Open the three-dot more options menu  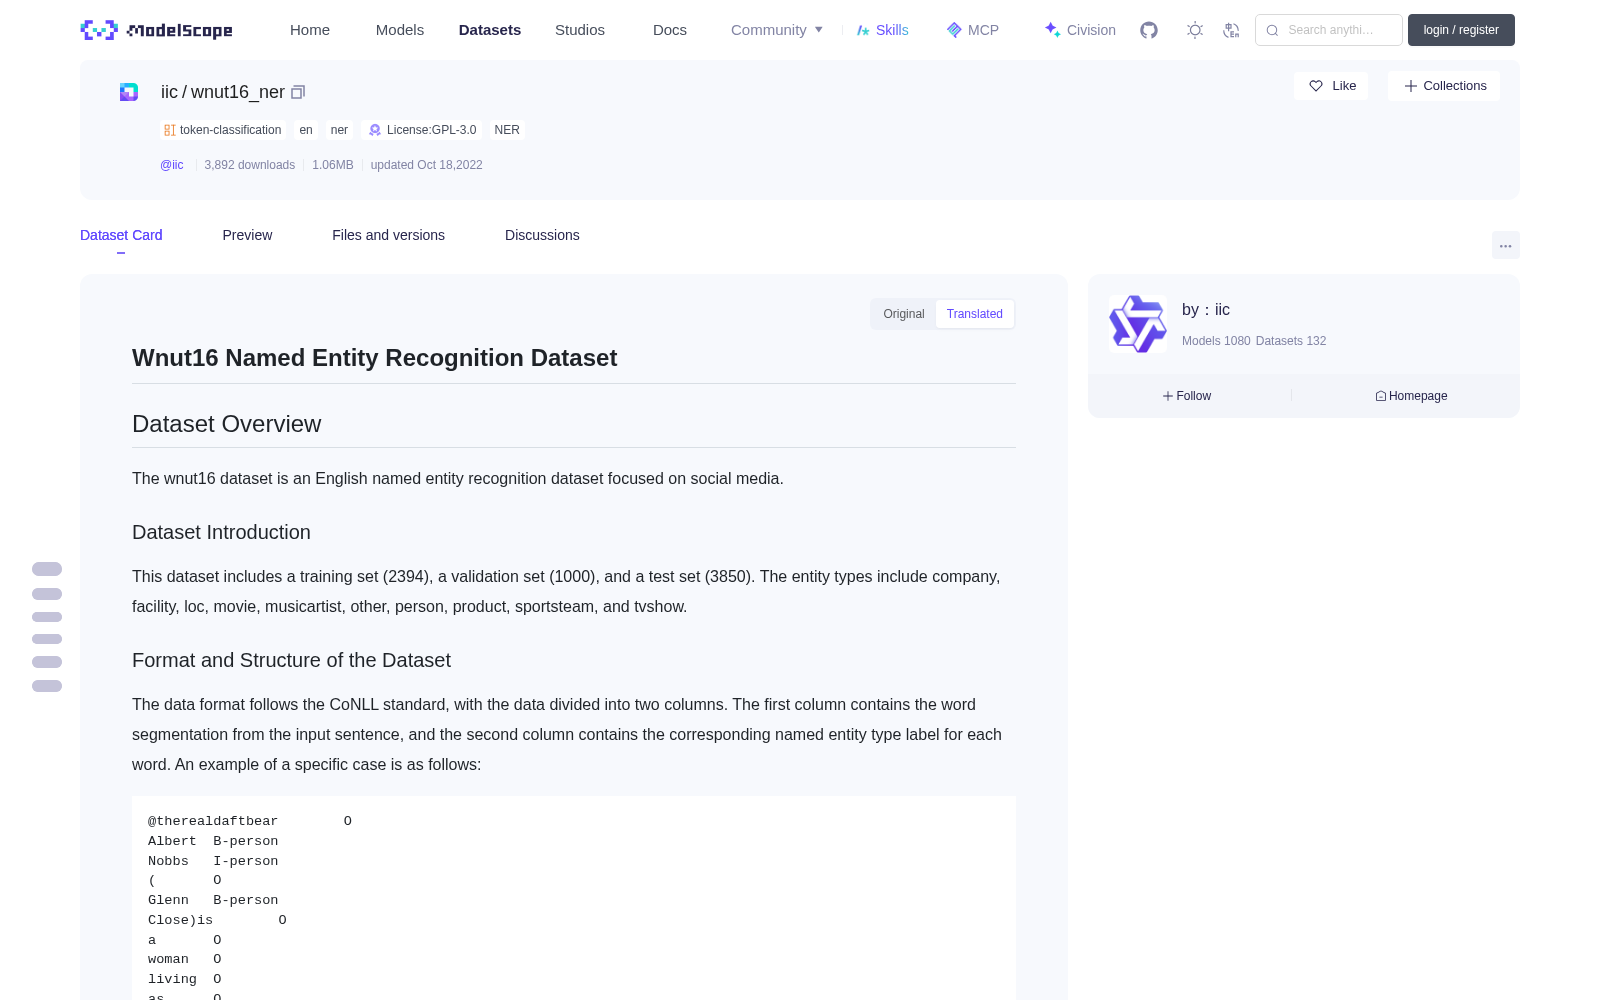(x=1505, y=245)
